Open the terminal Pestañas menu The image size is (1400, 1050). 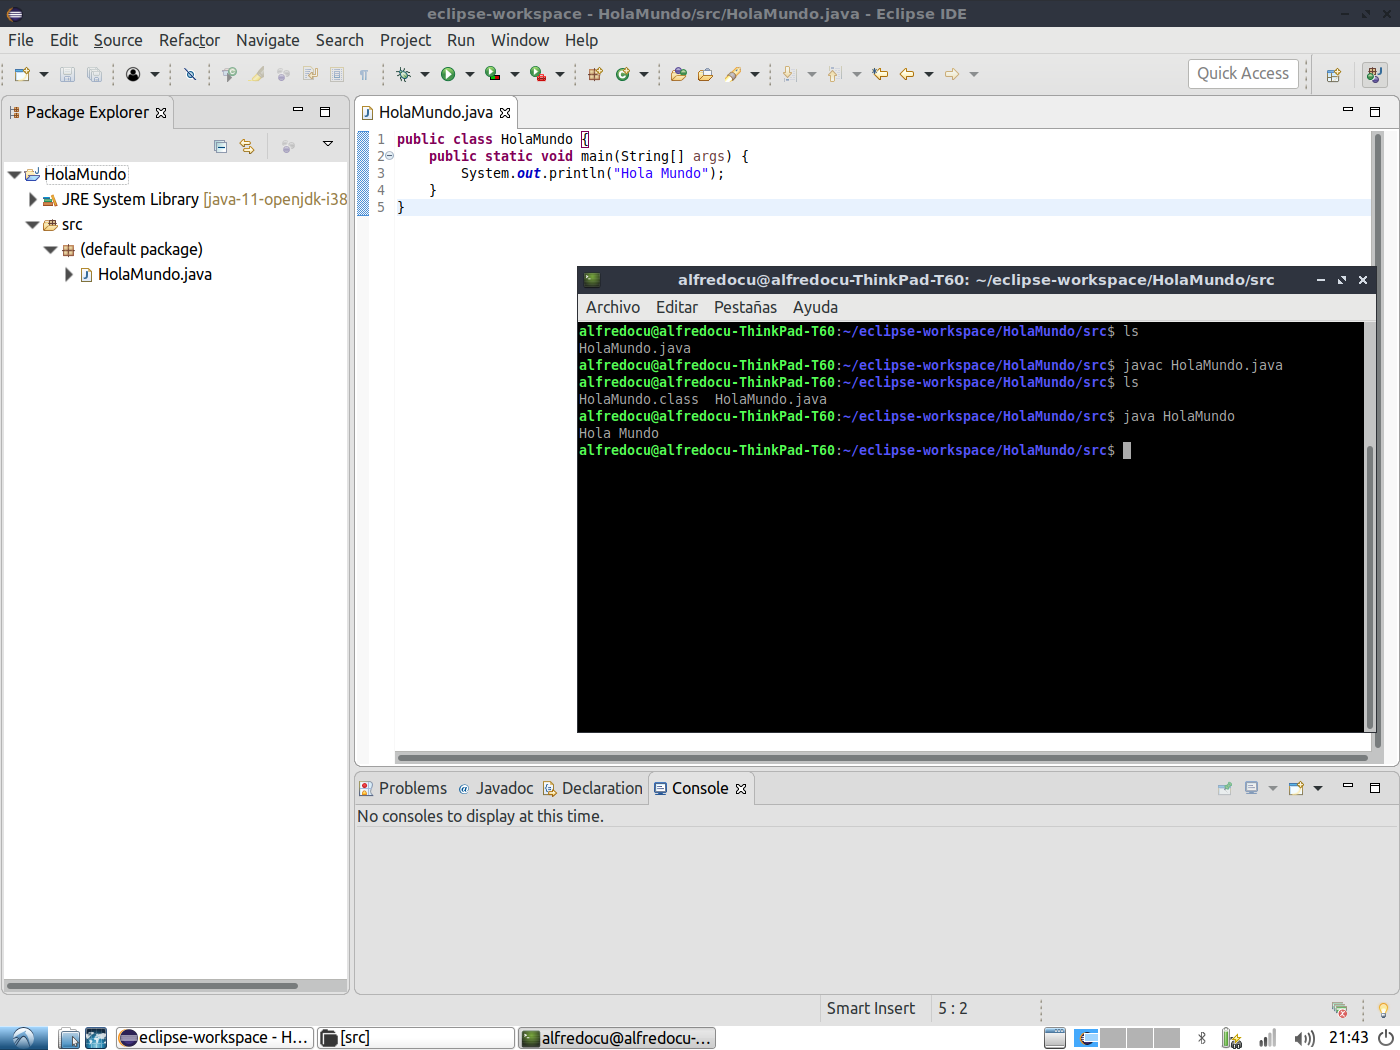(745, 307)
